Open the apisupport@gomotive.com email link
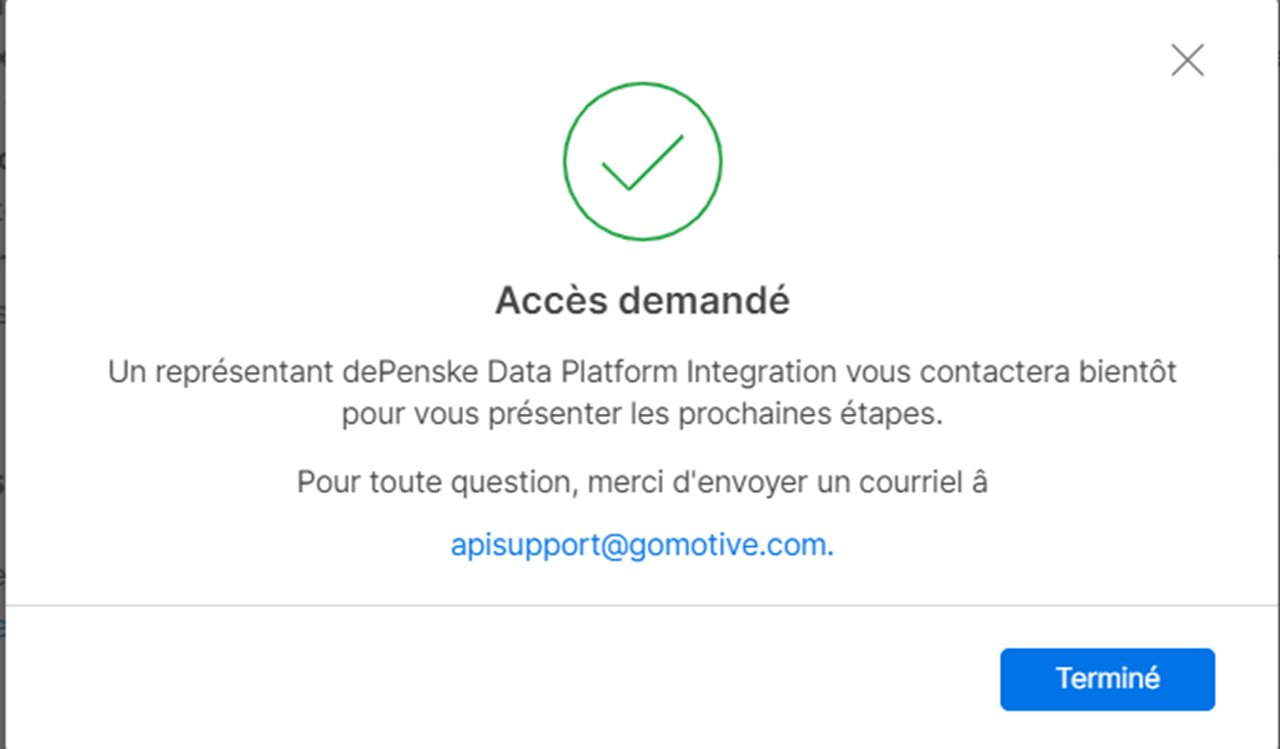Viewport: 1280px width, 749px height. coord(642,546)
